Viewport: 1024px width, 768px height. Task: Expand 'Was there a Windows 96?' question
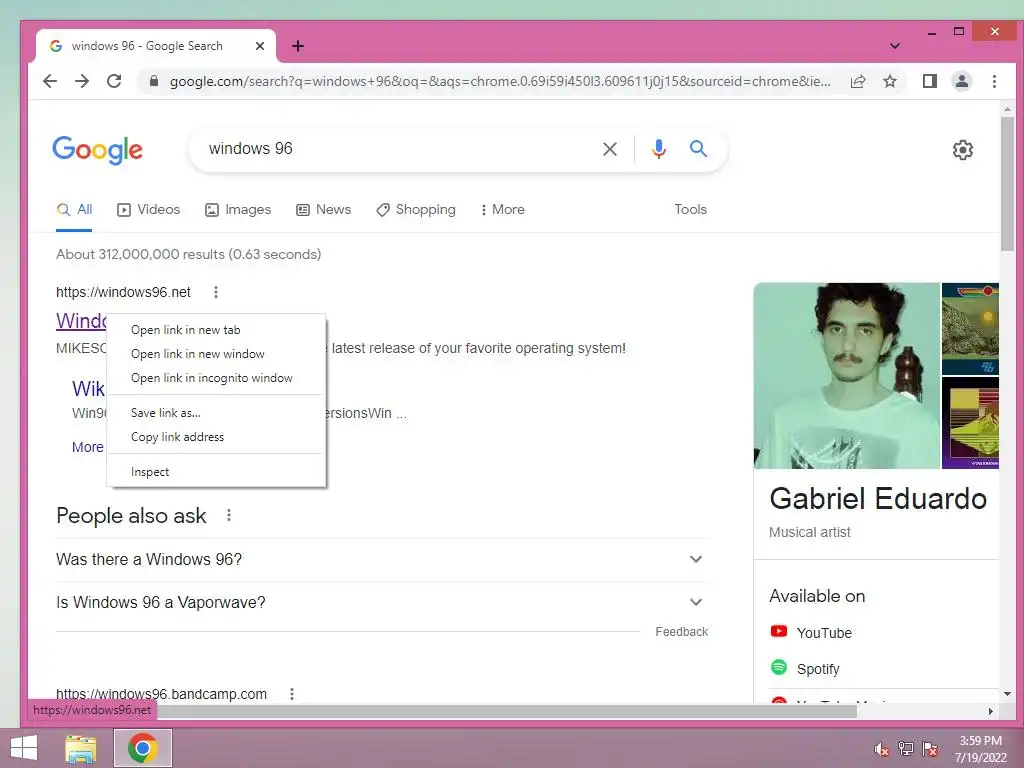[381, 560]
